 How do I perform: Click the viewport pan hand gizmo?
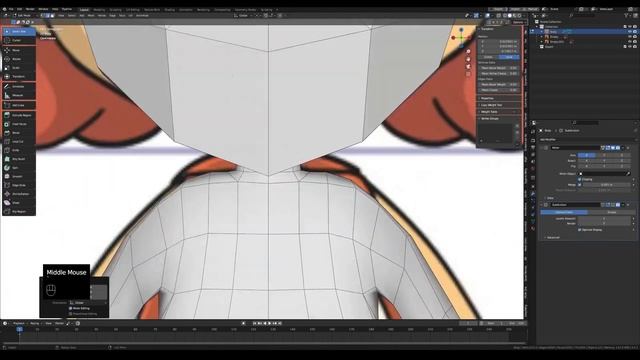coord(468,59)
